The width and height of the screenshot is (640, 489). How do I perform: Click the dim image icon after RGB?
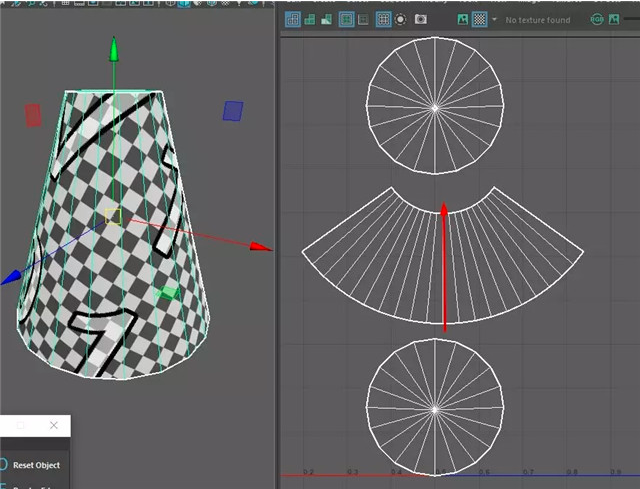click(614, 19)
